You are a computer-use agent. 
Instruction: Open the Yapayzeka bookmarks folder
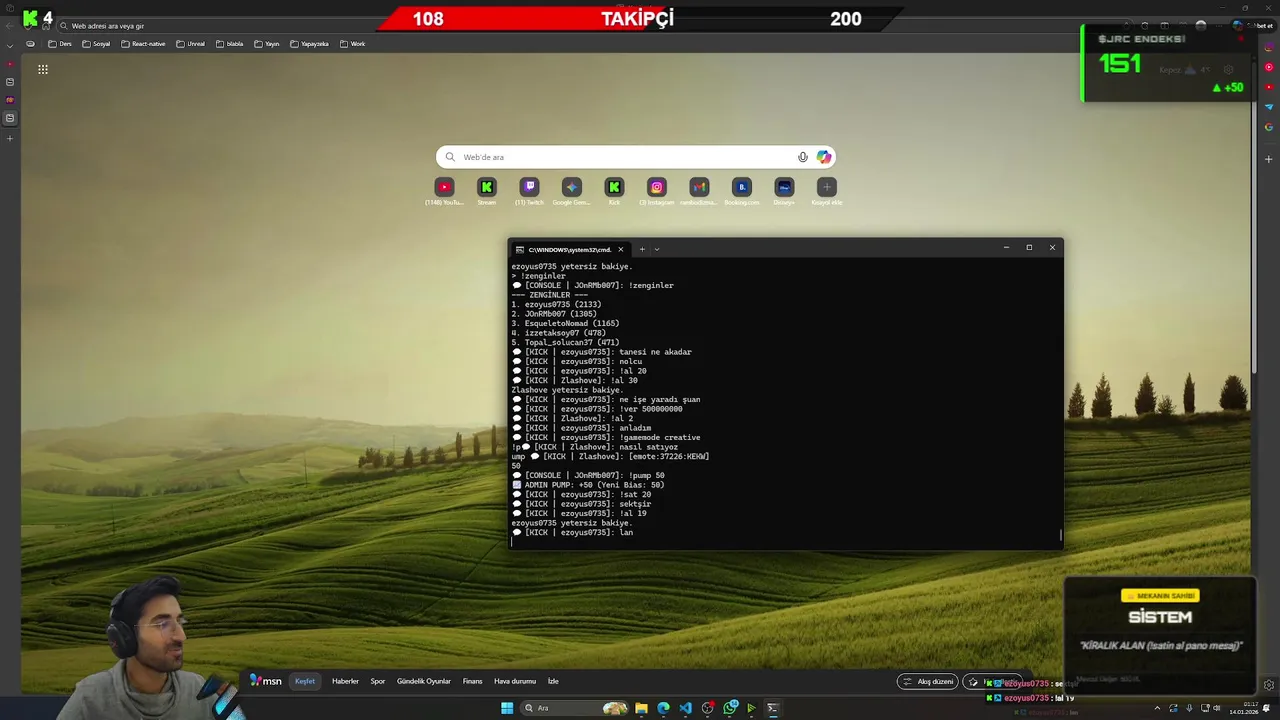309,44
